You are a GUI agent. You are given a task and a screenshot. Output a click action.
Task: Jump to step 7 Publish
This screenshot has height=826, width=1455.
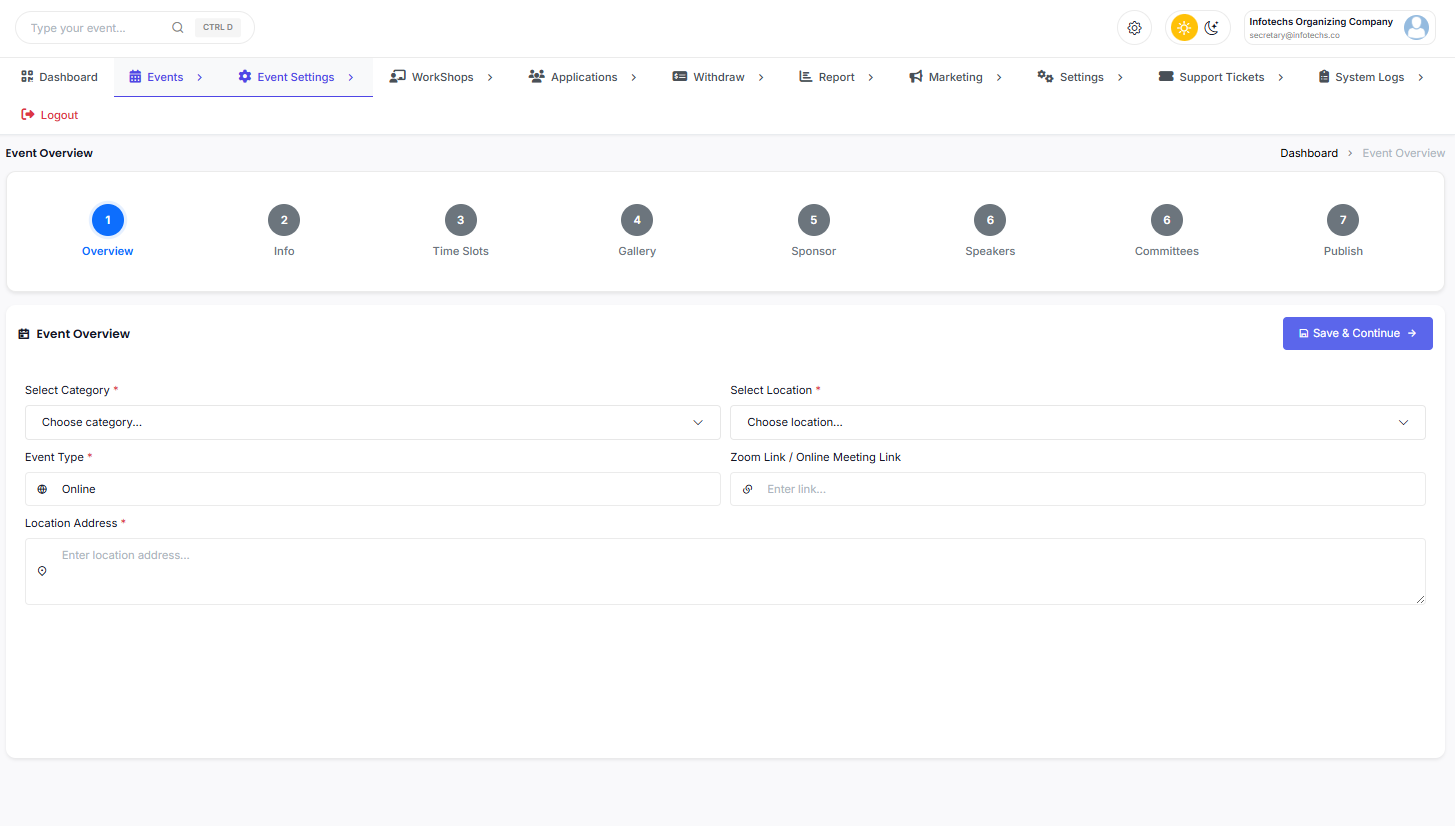pyautogui.click(x=1342, y=221)
